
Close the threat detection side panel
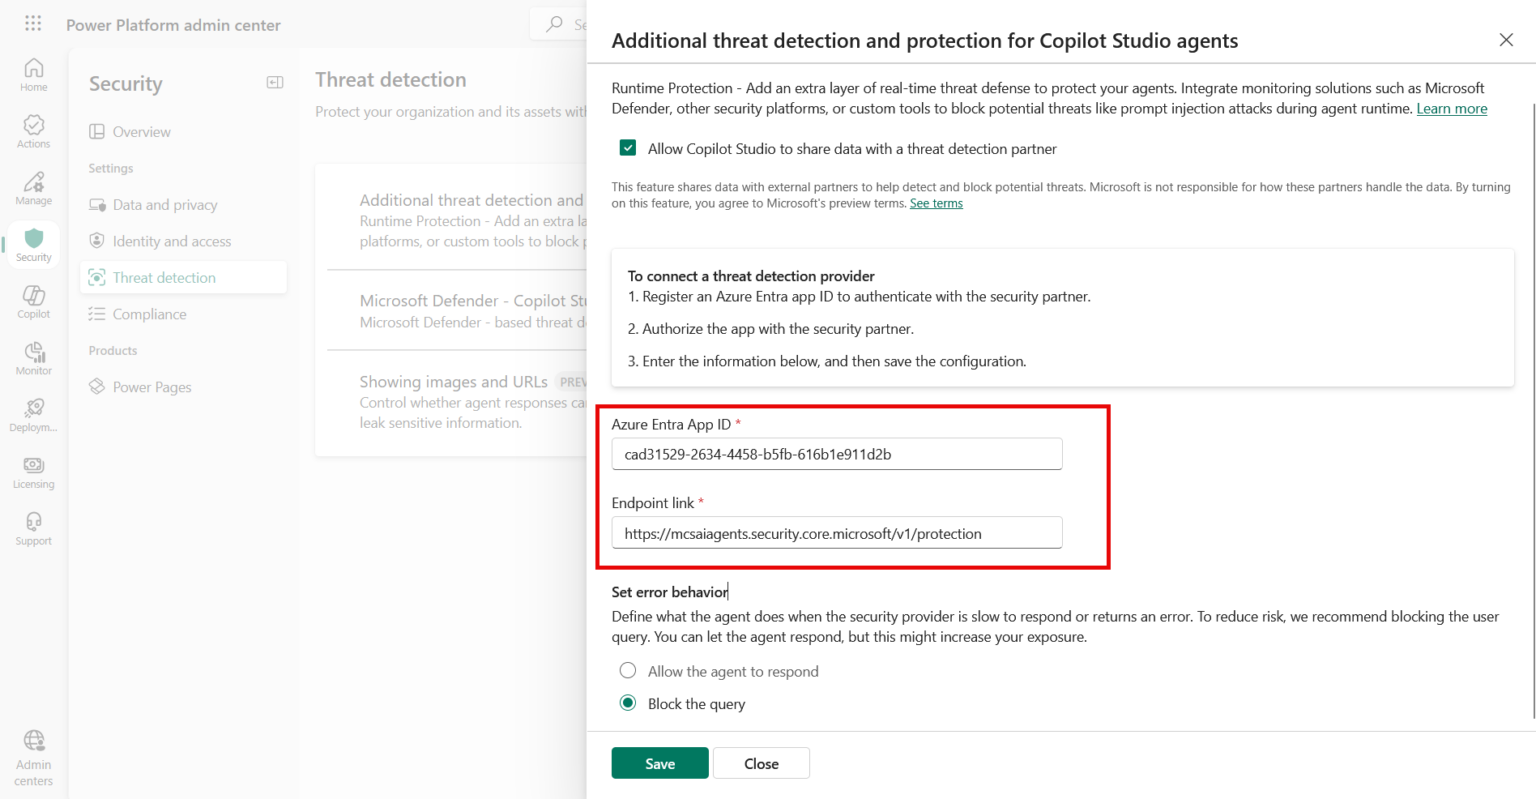(x=1506, y=40)
